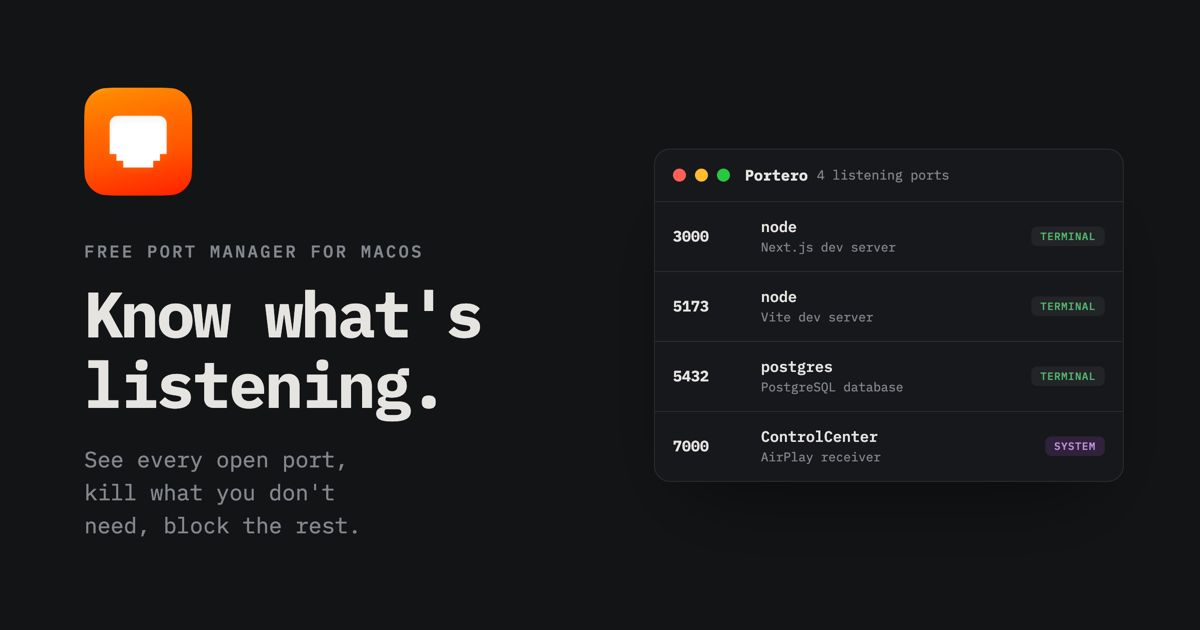The width and height of the screenshot is (1200, 630).
Task: Click the "Vite dev server" description
Action: tap(817, 317)
